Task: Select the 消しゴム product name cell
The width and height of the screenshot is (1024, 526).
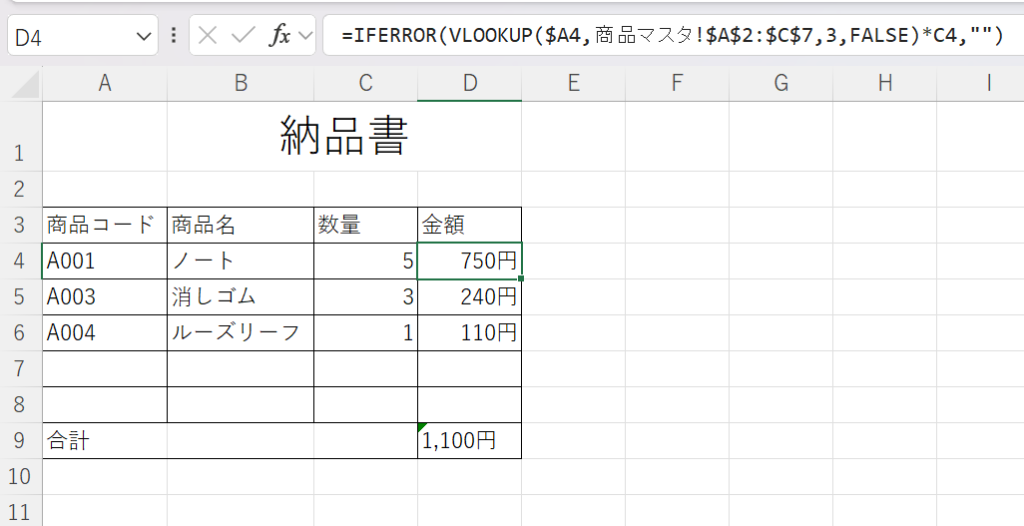Action: click(x=240, y=297)
